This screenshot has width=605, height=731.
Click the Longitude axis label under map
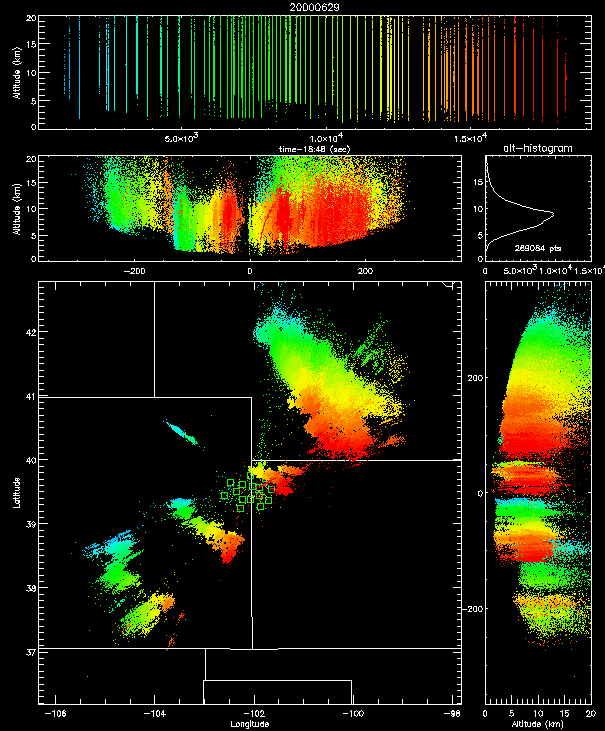tap(250, 724)
